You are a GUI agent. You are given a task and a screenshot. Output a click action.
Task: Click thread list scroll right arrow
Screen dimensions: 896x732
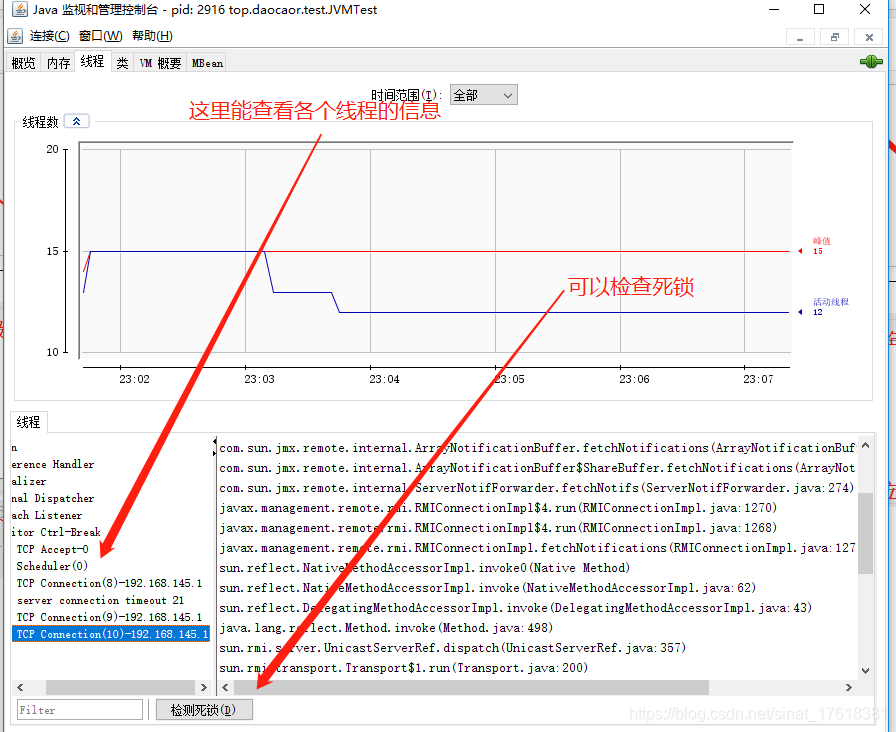203,687
